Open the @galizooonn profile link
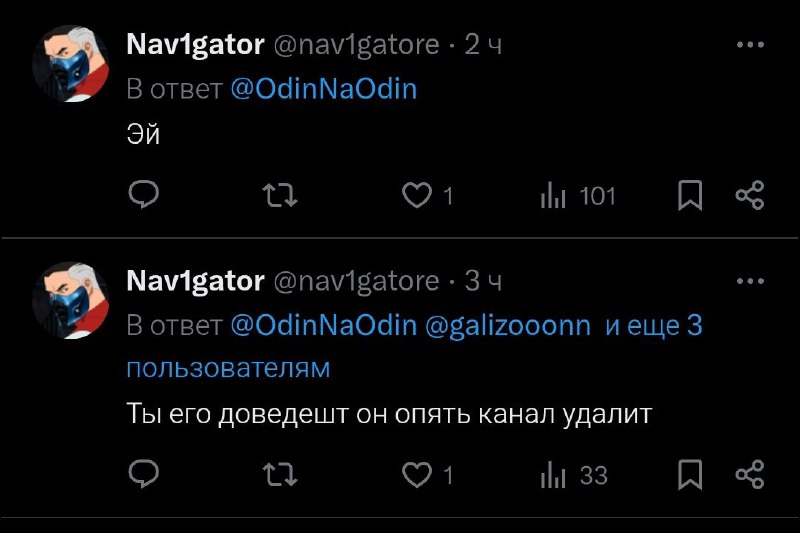 pos(510,326)
